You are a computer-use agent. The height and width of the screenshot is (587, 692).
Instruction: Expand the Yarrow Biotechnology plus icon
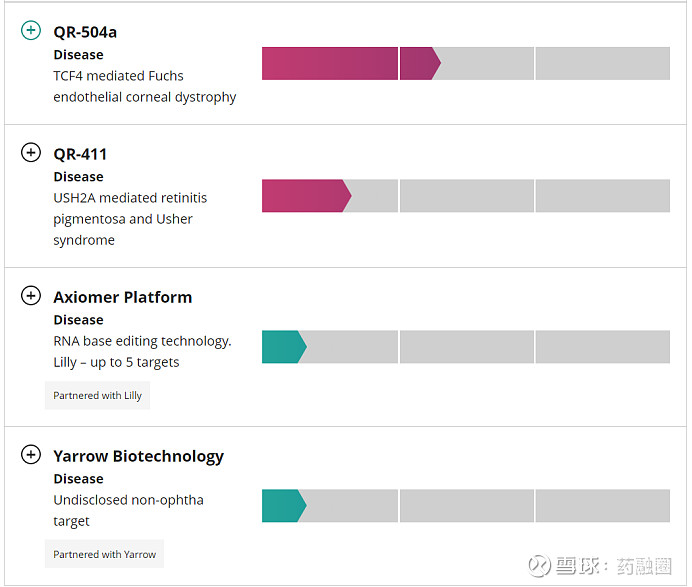(31, 455)
